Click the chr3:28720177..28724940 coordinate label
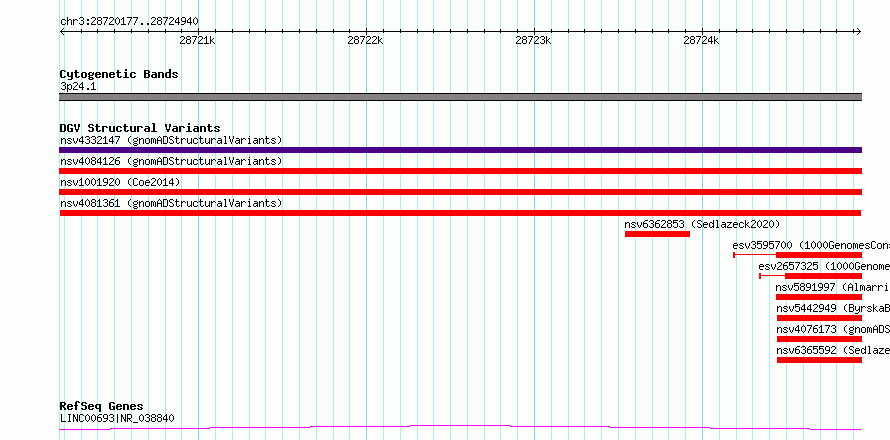The width and height of the screenshot is (890, 440). [x=129, y=22]
